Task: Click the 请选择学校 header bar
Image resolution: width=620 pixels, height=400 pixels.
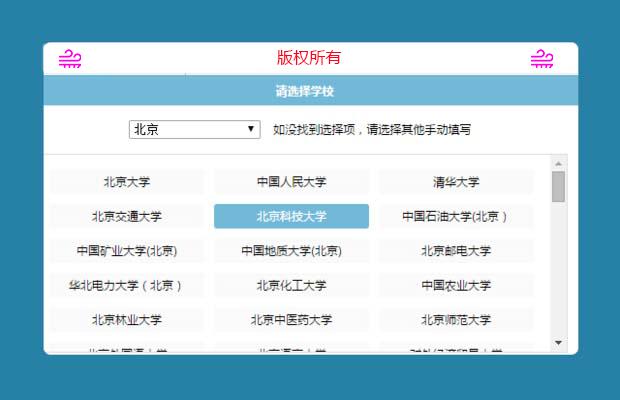Action: tap(311, 91)
